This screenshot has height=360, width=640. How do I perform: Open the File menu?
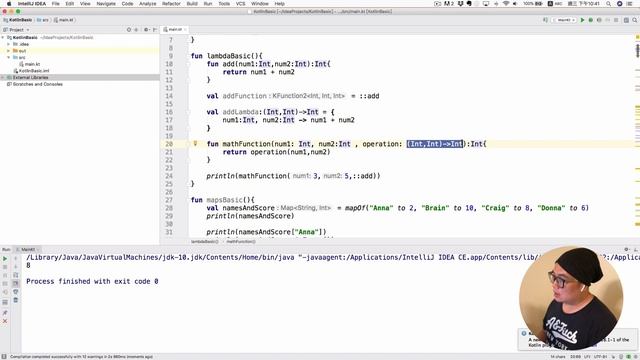click(x=56, y=4)
